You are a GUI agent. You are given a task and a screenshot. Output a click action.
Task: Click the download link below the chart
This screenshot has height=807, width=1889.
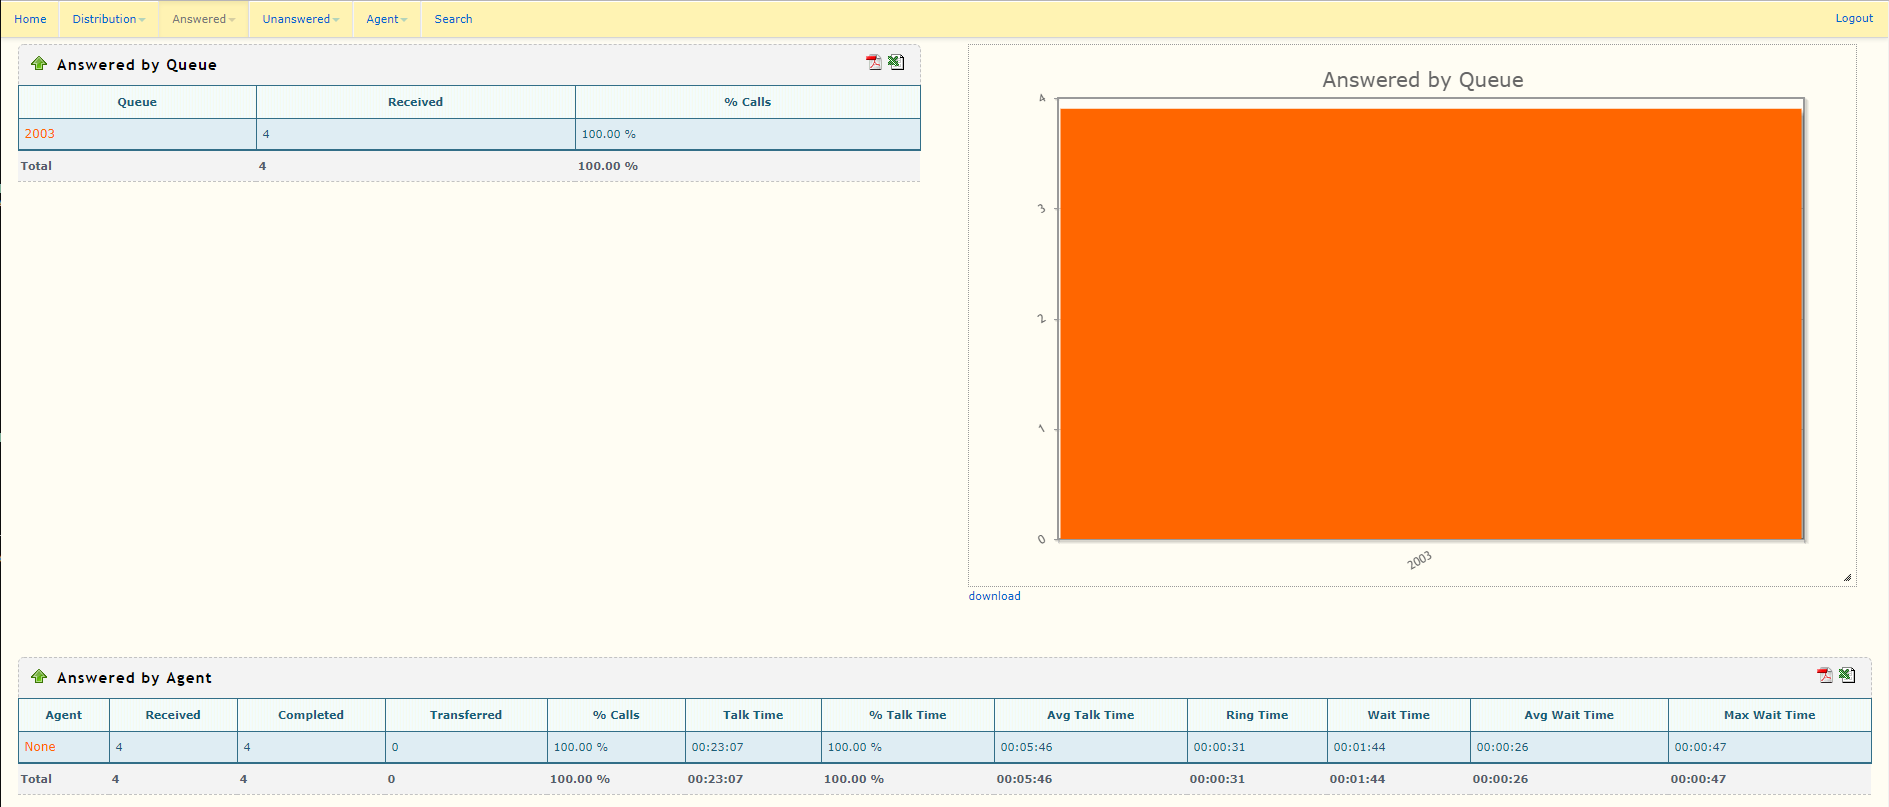click(994, 596)
